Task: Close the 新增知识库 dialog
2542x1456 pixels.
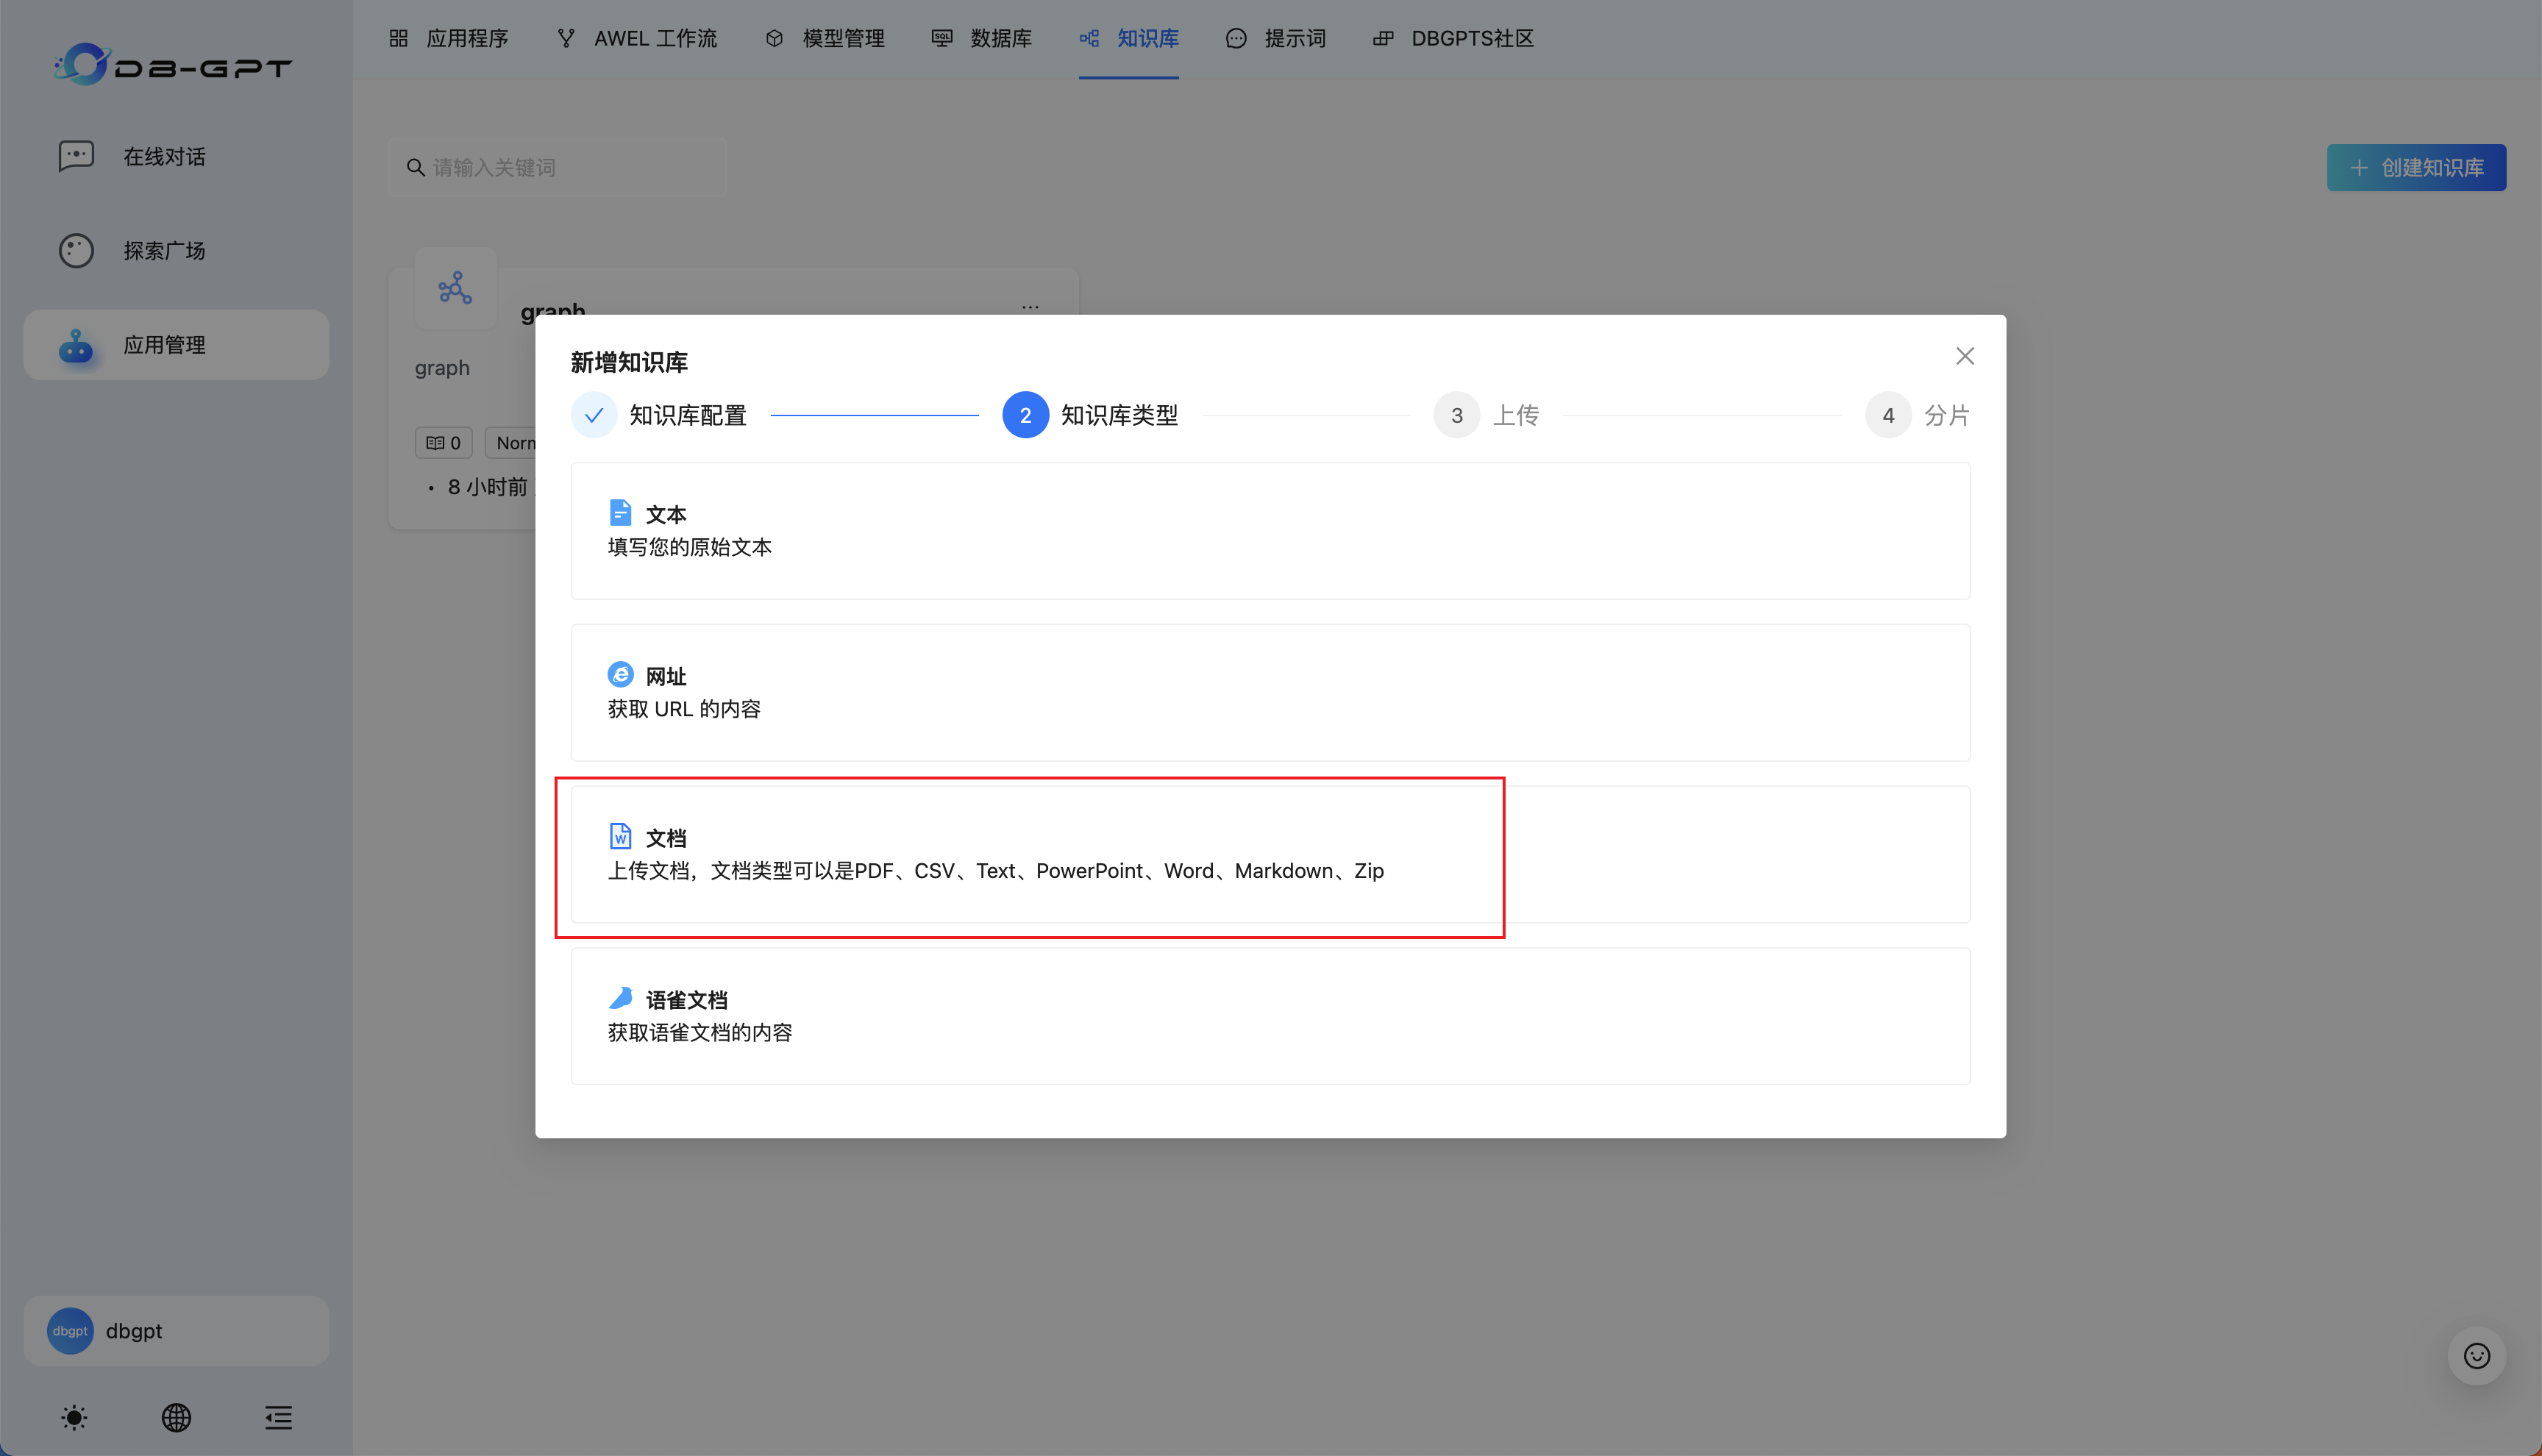Action: pyautogui.click(x=1964, y=356)
